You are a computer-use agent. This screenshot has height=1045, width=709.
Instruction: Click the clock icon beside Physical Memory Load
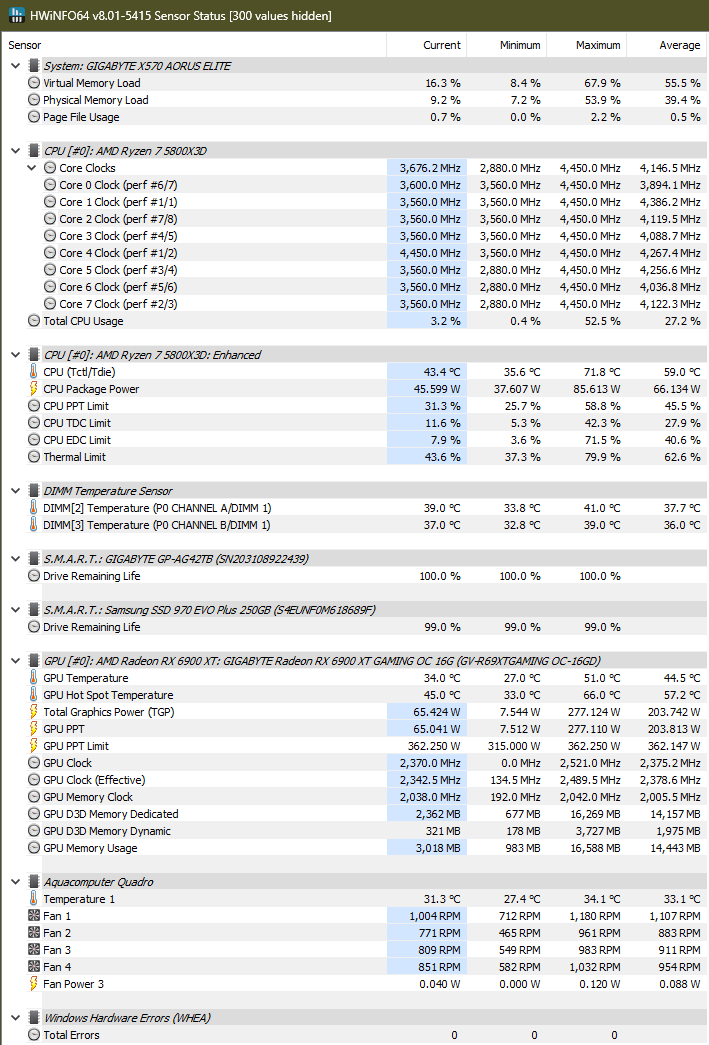[x=34, y=100]
